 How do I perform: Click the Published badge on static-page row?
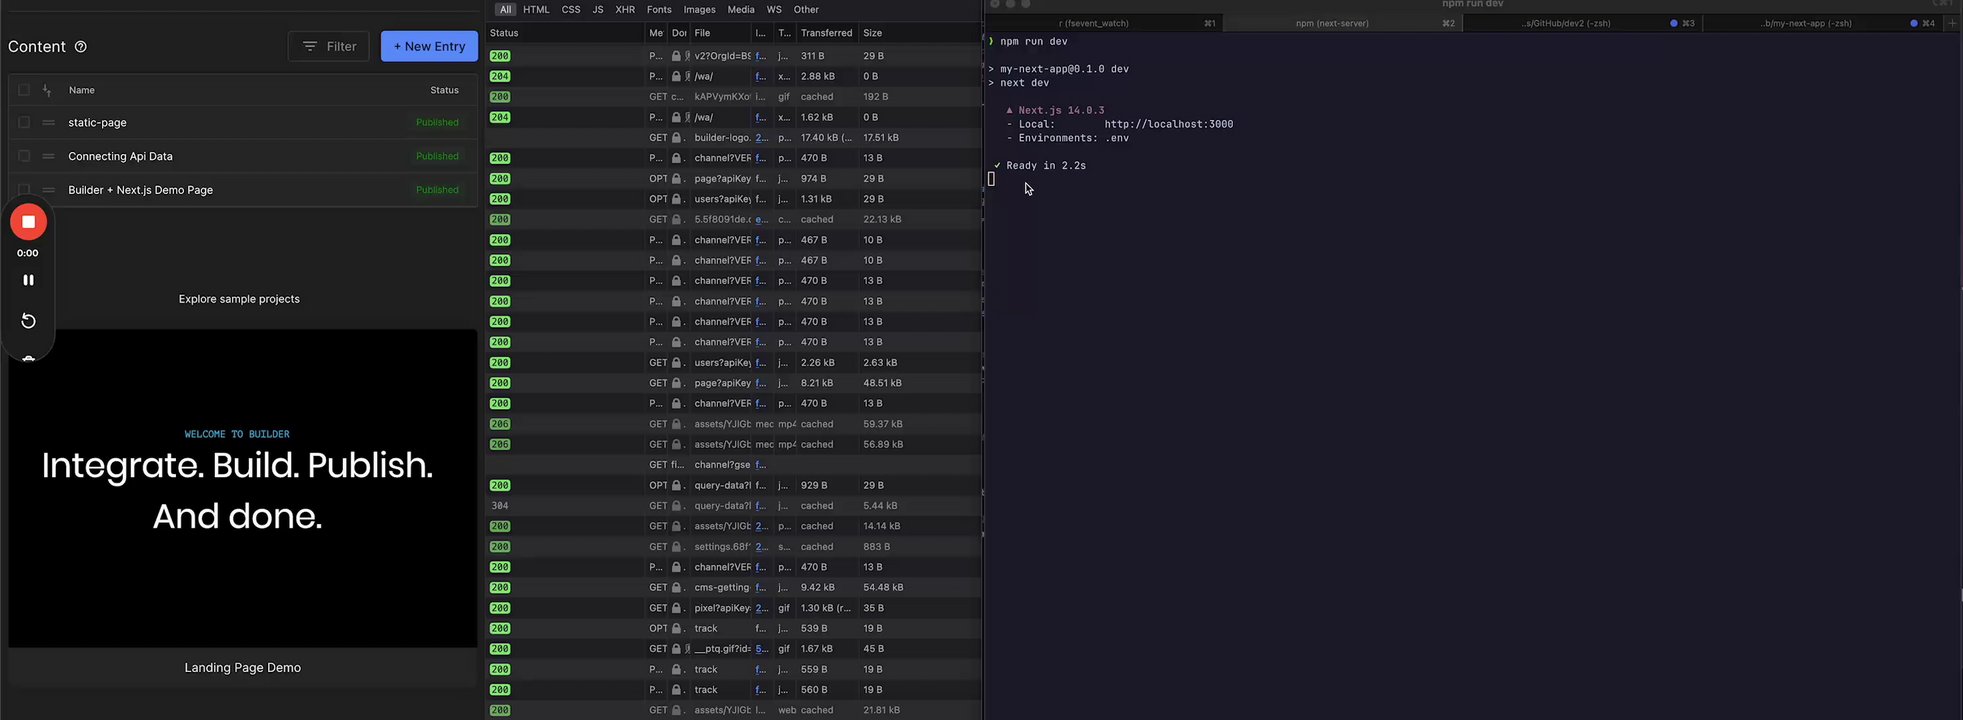(x=437, y=123)
